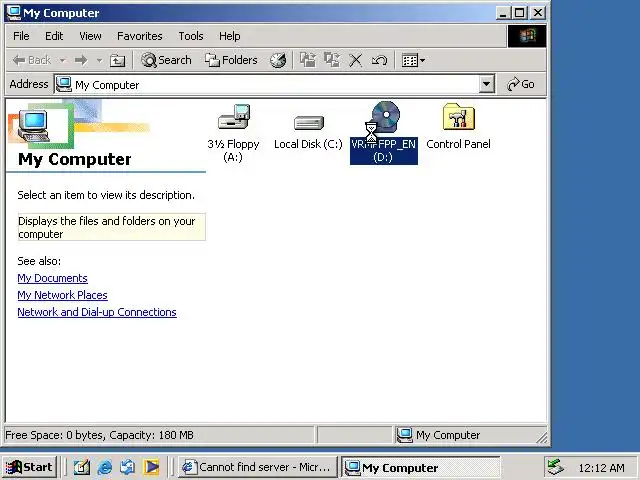Launch Outlook Express from quick launch
The width and height of the screenshot is (640, 480).
[x=128, y=467]
